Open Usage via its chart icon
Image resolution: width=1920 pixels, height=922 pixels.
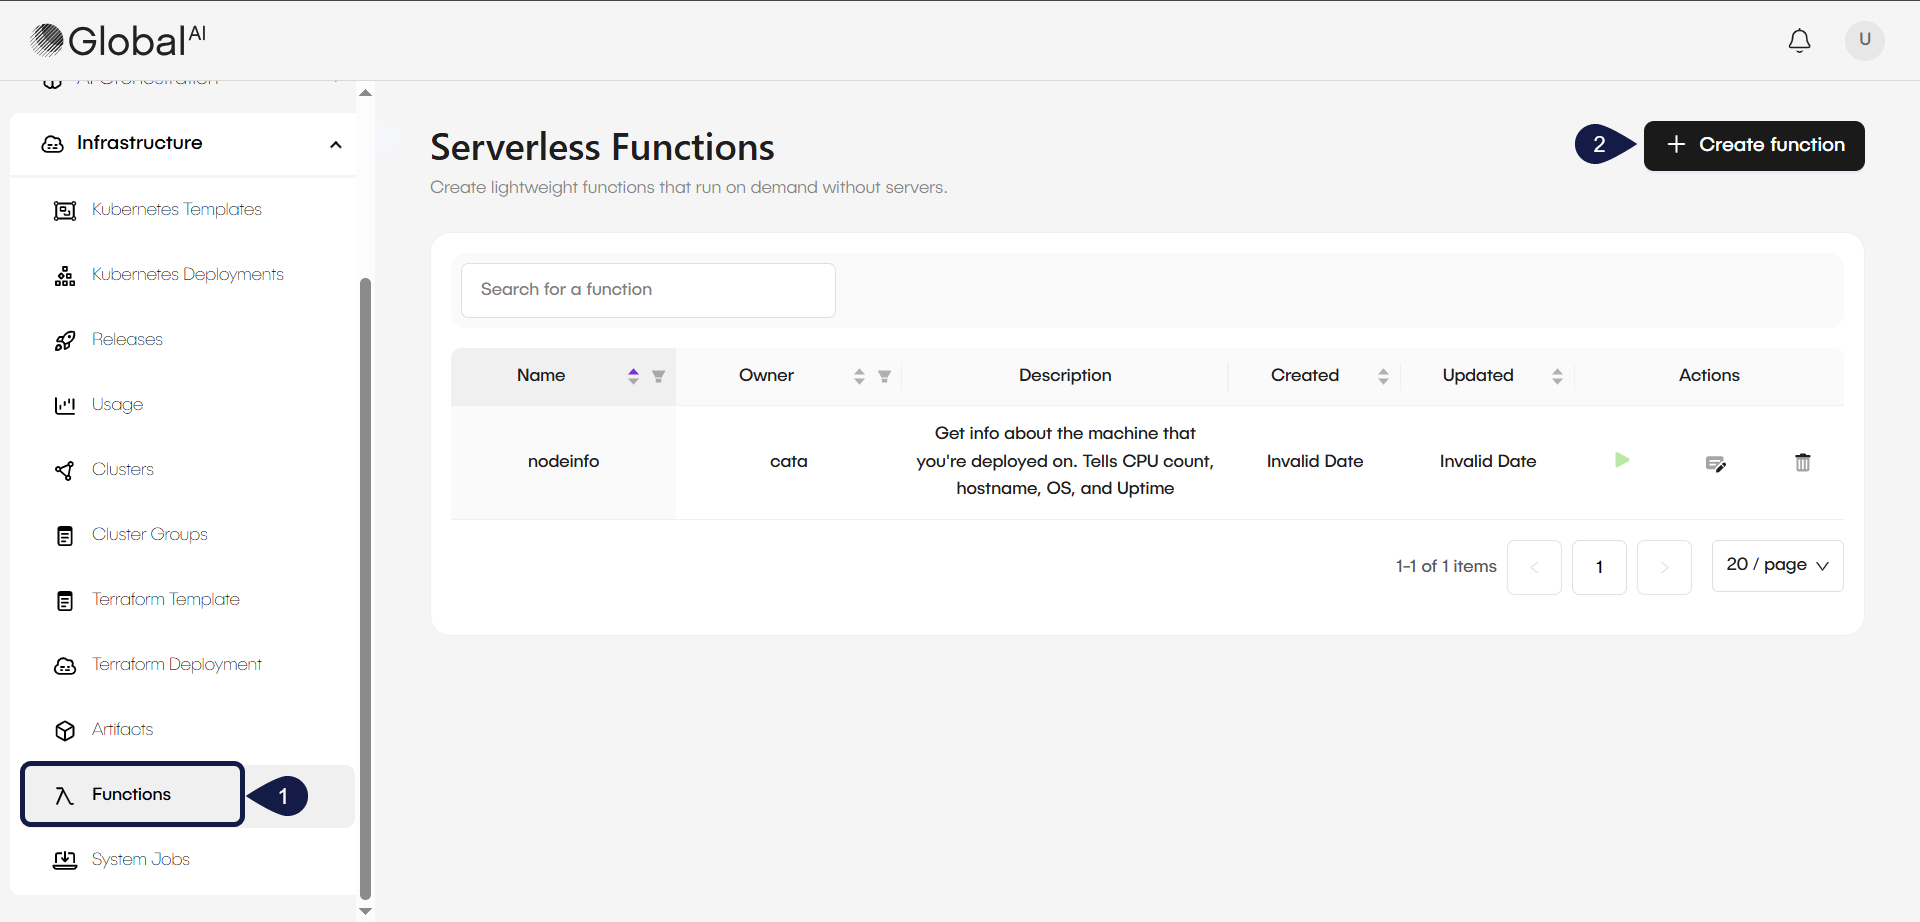pyautogui.click(x=64, y=405)
